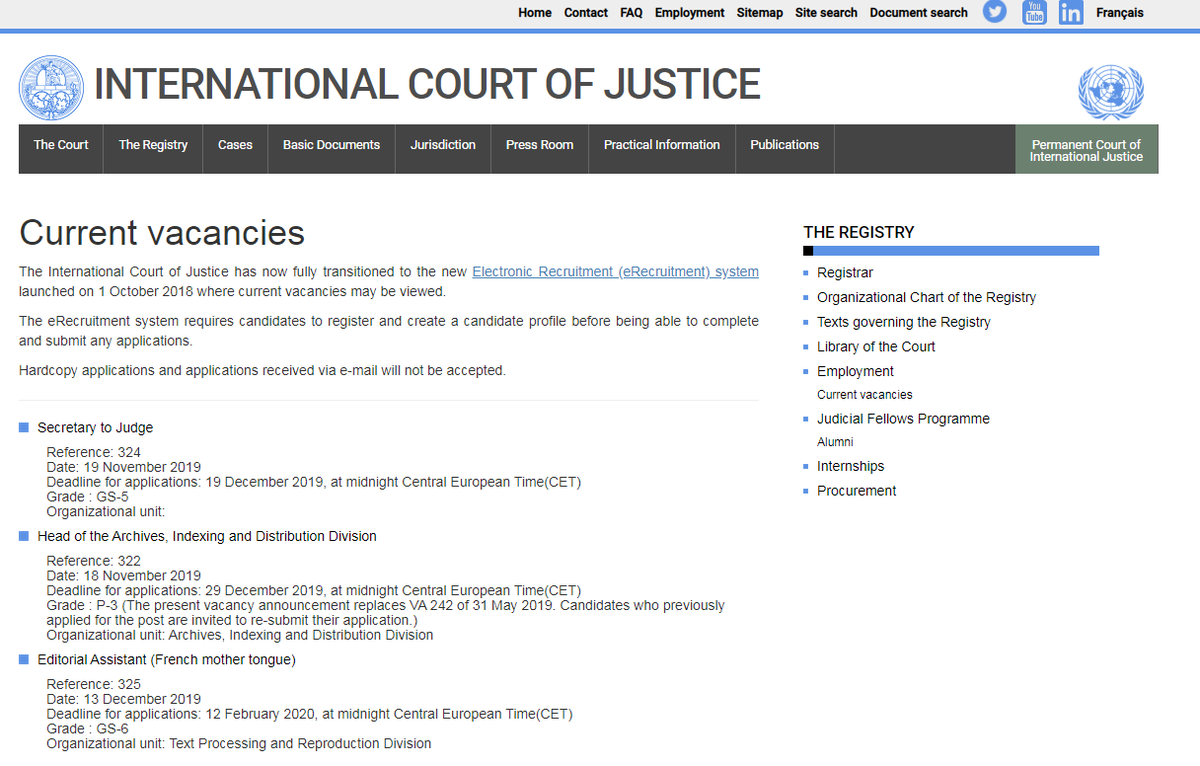Open Texts governing the Registry
This screenshot has height=766, width=1200.
[904, 322]
